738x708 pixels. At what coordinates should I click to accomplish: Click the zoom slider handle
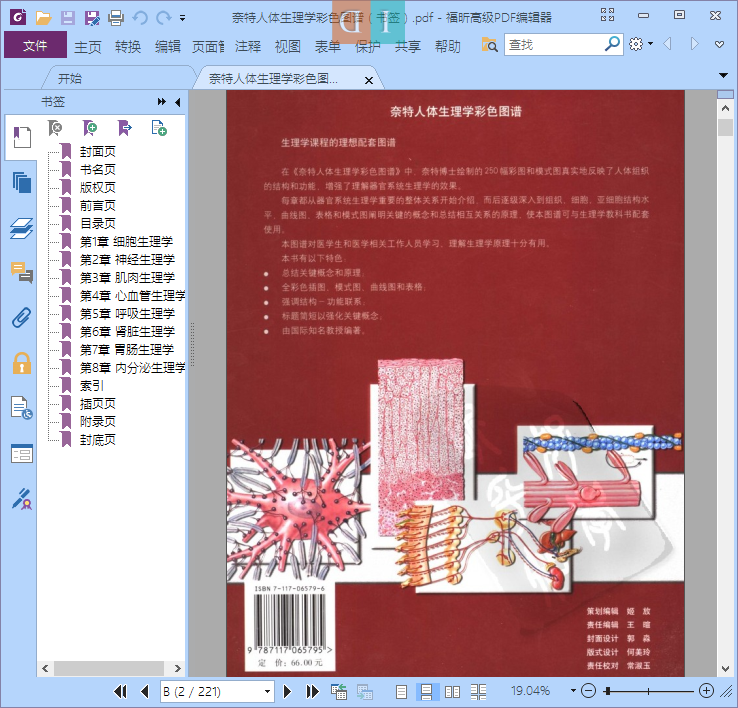608,691
